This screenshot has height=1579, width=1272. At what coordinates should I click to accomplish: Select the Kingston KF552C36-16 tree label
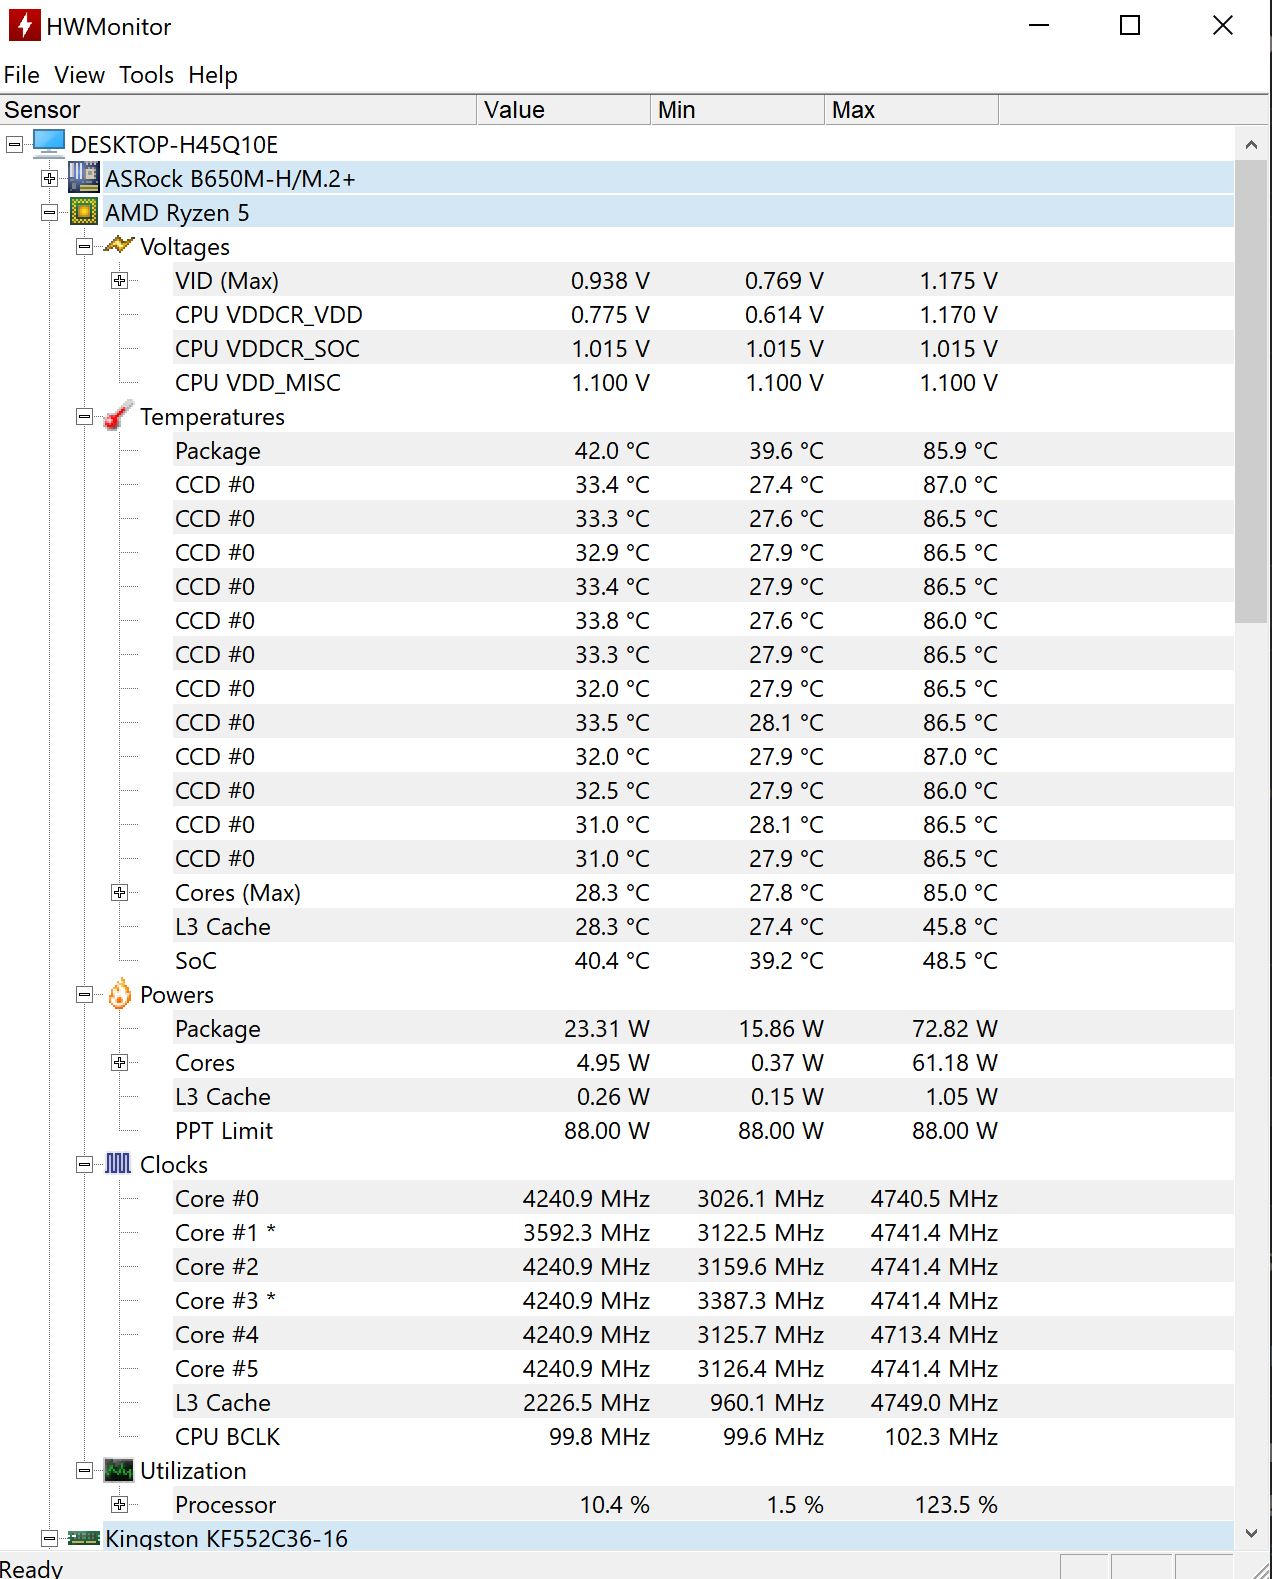point(226,1538)
